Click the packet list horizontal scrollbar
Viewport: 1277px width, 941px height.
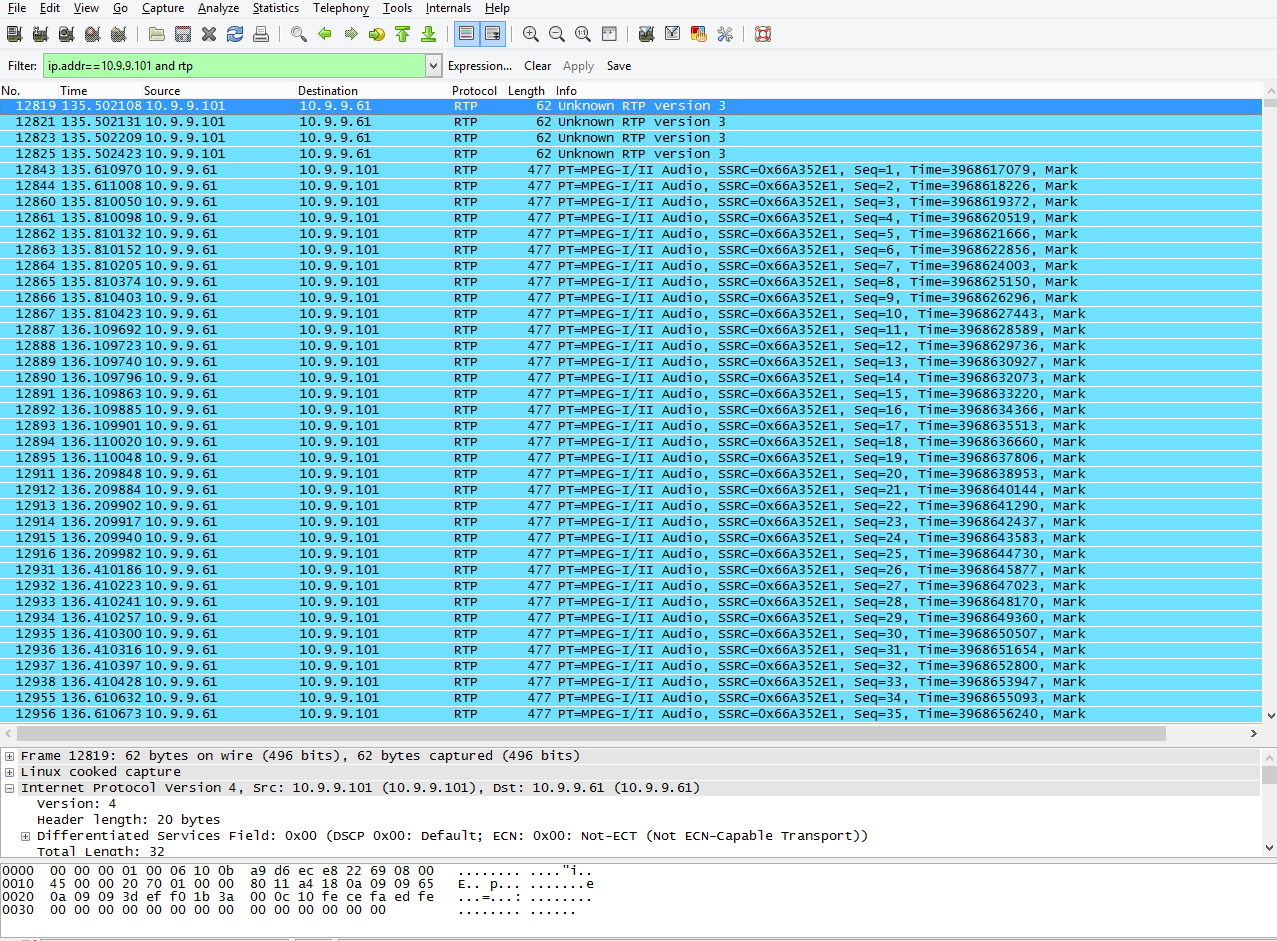[x=590, y=733]
